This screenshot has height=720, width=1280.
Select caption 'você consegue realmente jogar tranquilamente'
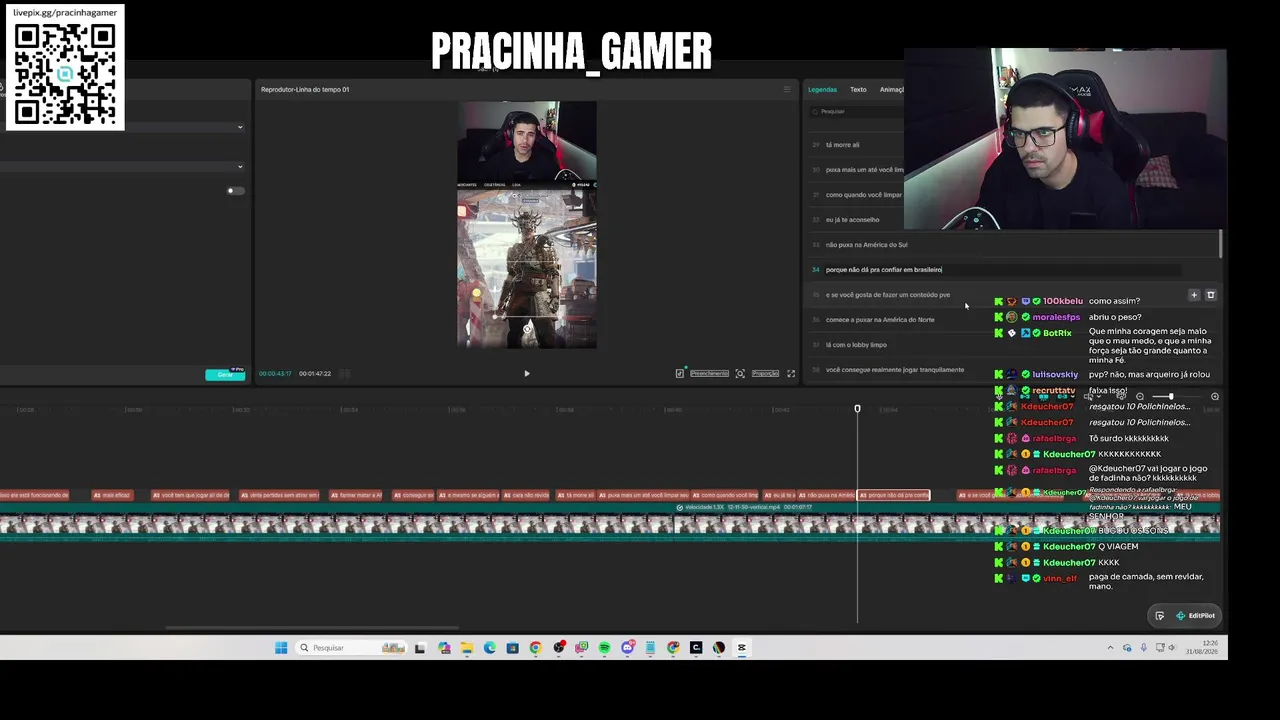tap(895, 370)
